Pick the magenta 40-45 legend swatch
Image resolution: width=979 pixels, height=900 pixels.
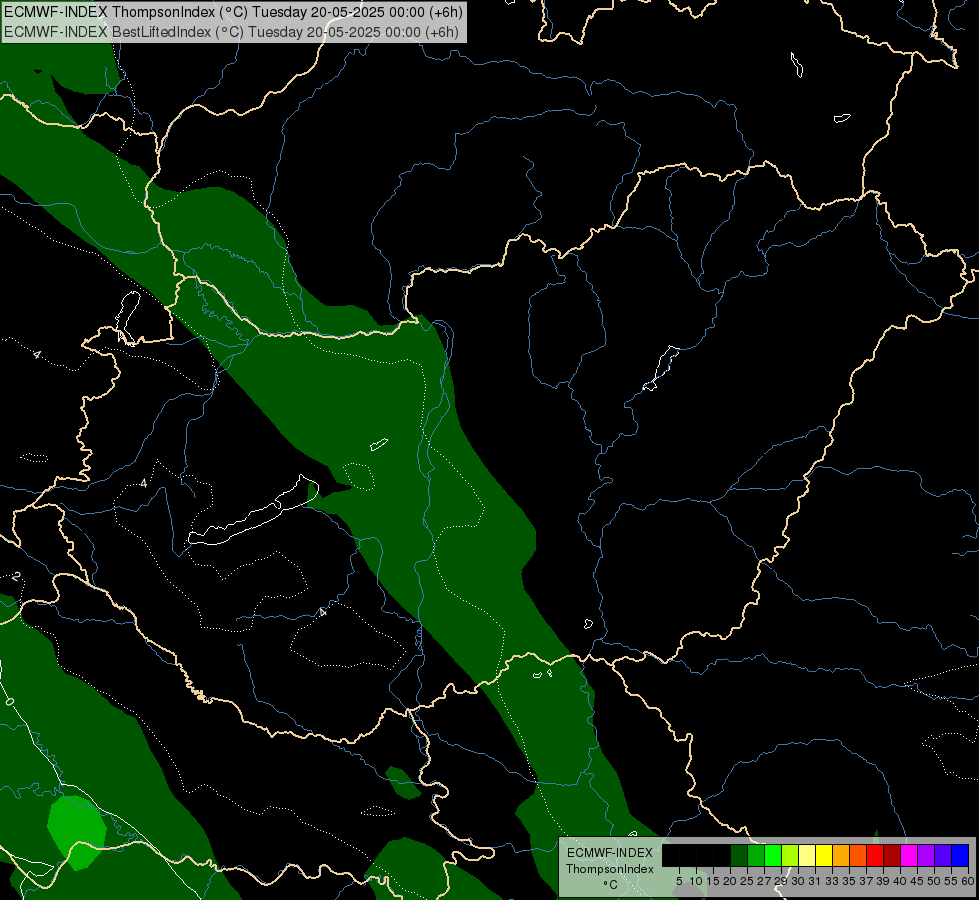click(x=909, y=855)
